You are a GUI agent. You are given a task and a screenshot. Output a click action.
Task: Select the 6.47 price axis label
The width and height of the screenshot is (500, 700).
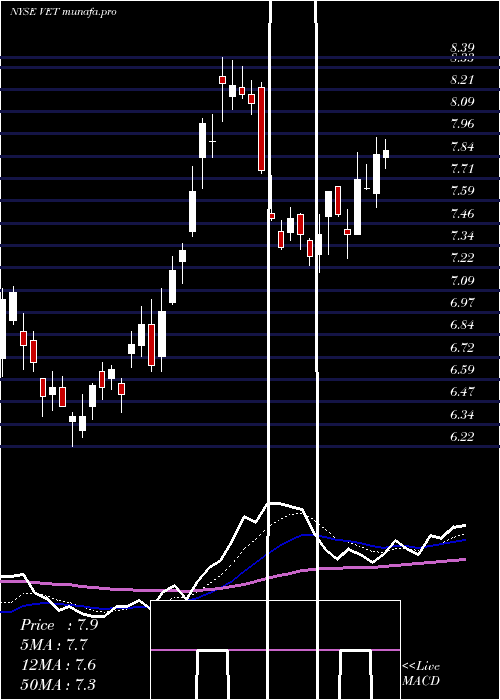coord(462,392)
